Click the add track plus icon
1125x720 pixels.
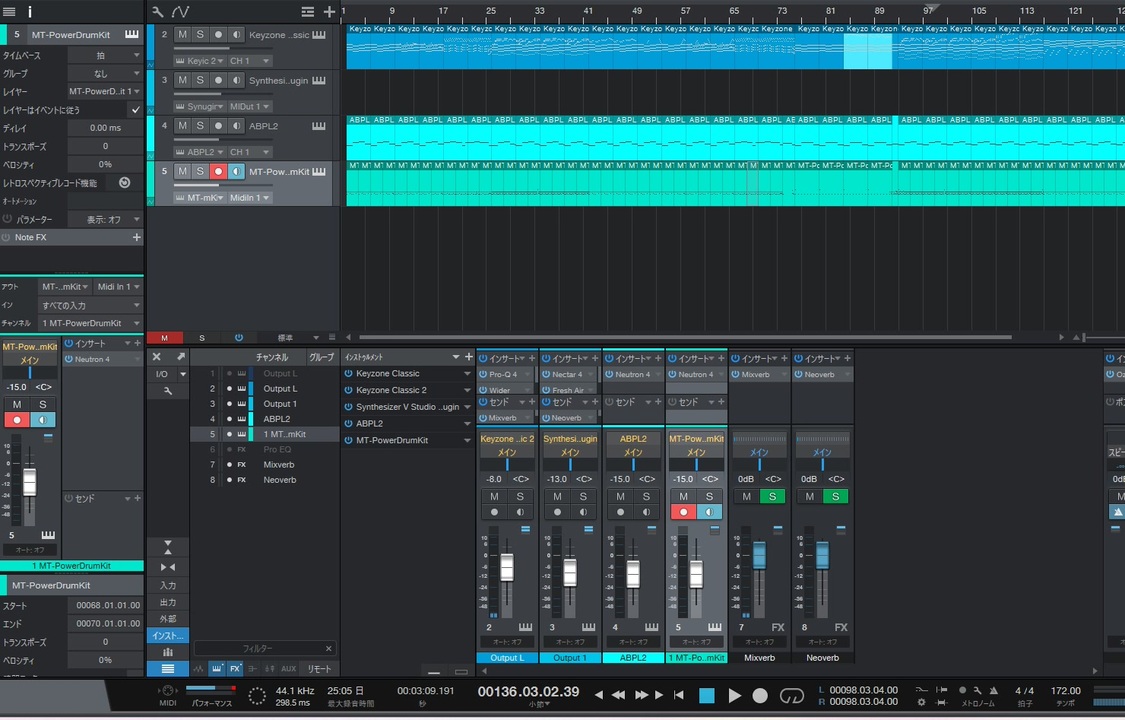pos(329,11)
